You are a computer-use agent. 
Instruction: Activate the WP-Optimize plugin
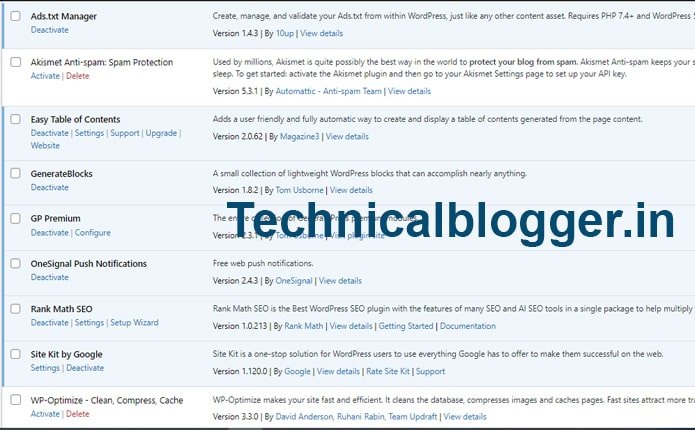pyautogui.click(x=45, y=414)
